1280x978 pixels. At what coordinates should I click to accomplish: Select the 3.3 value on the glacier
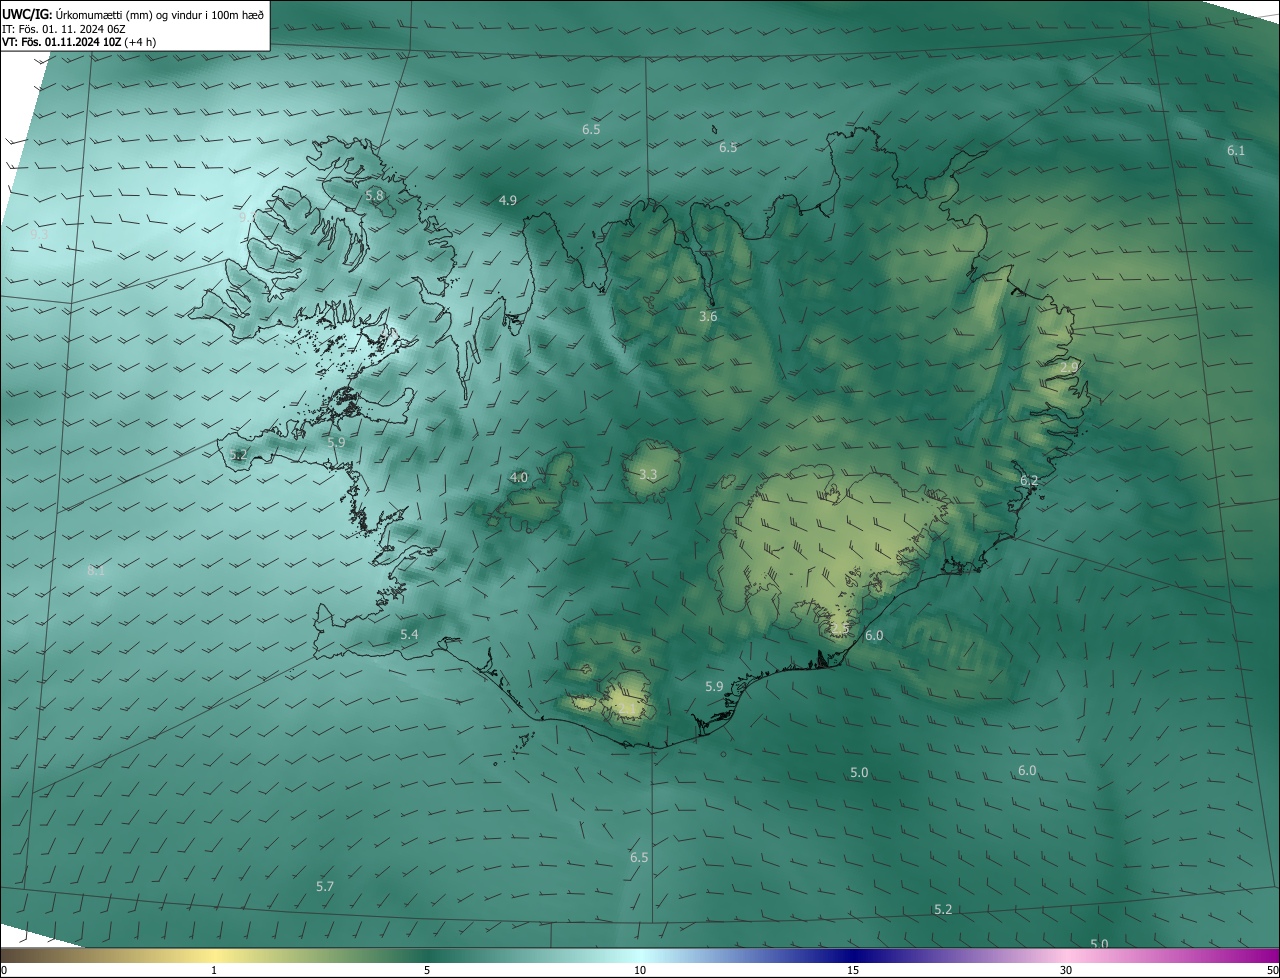click(648, 474)
